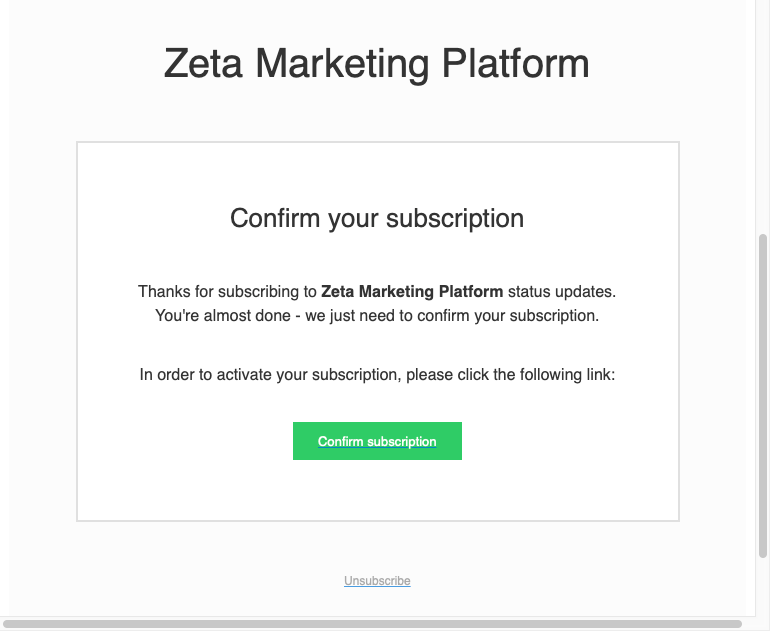The width and height of the screenshot is (770, 631).
Task: Click the word Zeta in the large title
Action: pyautogui.click(x=205, y=64)
